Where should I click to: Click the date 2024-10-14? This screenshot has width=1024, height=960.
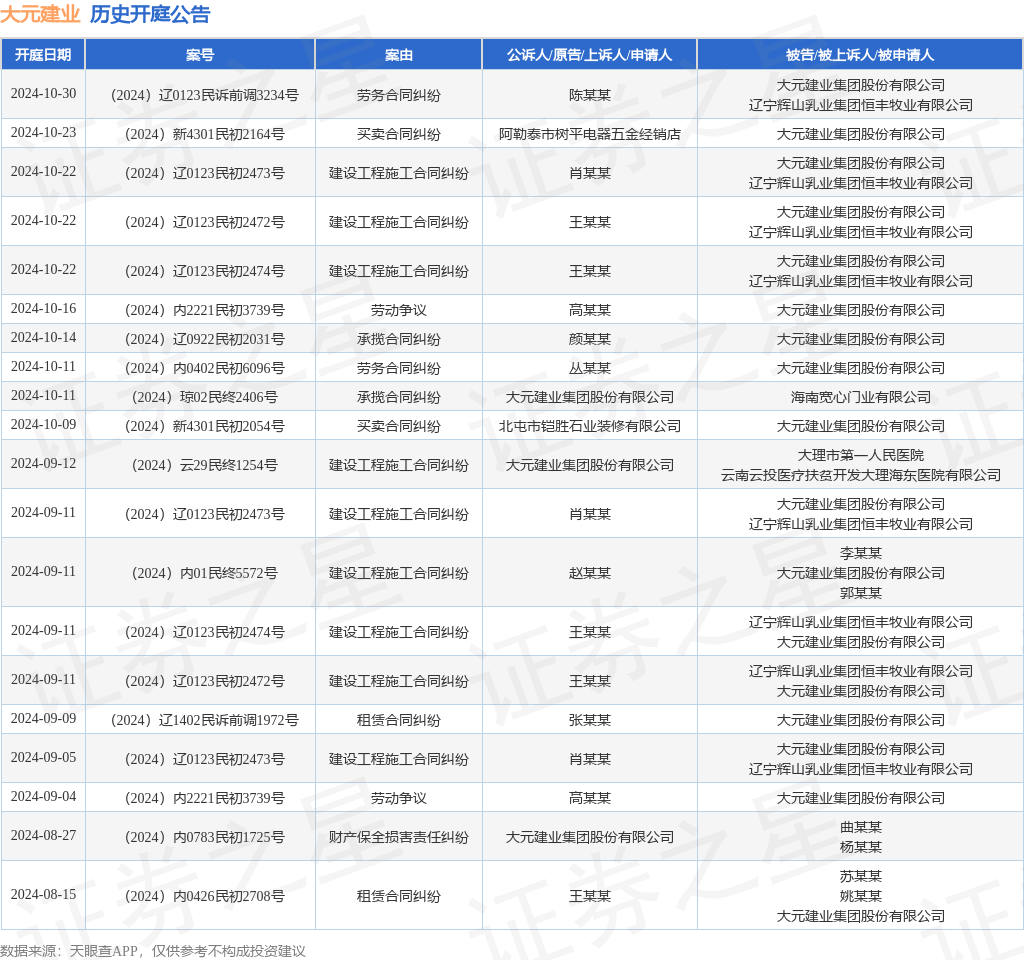43,337
